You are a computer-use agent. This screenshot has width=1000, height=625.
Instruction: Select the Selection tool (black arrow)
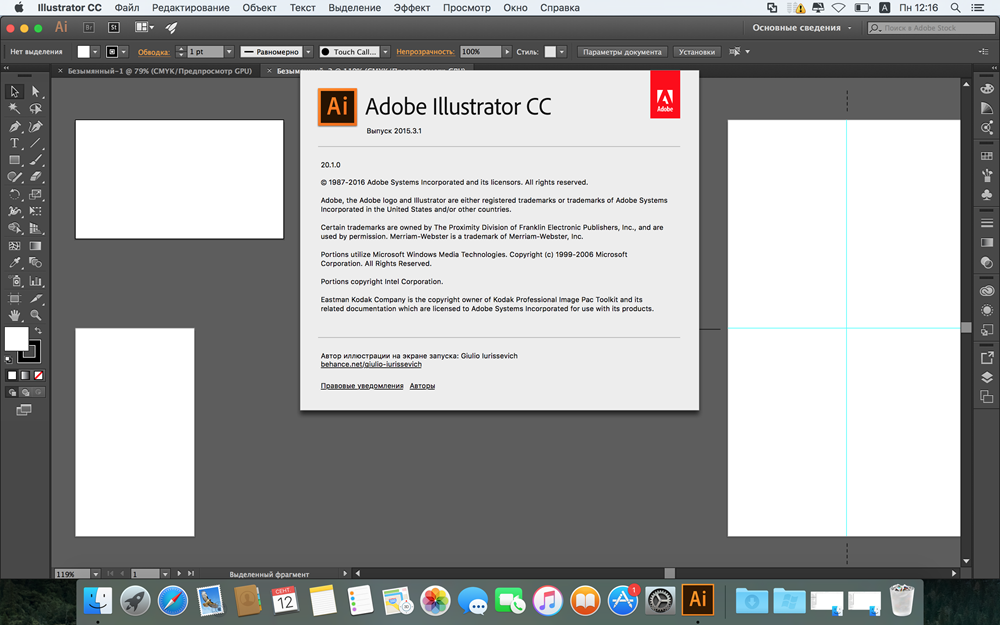click(x=14, y=92)
